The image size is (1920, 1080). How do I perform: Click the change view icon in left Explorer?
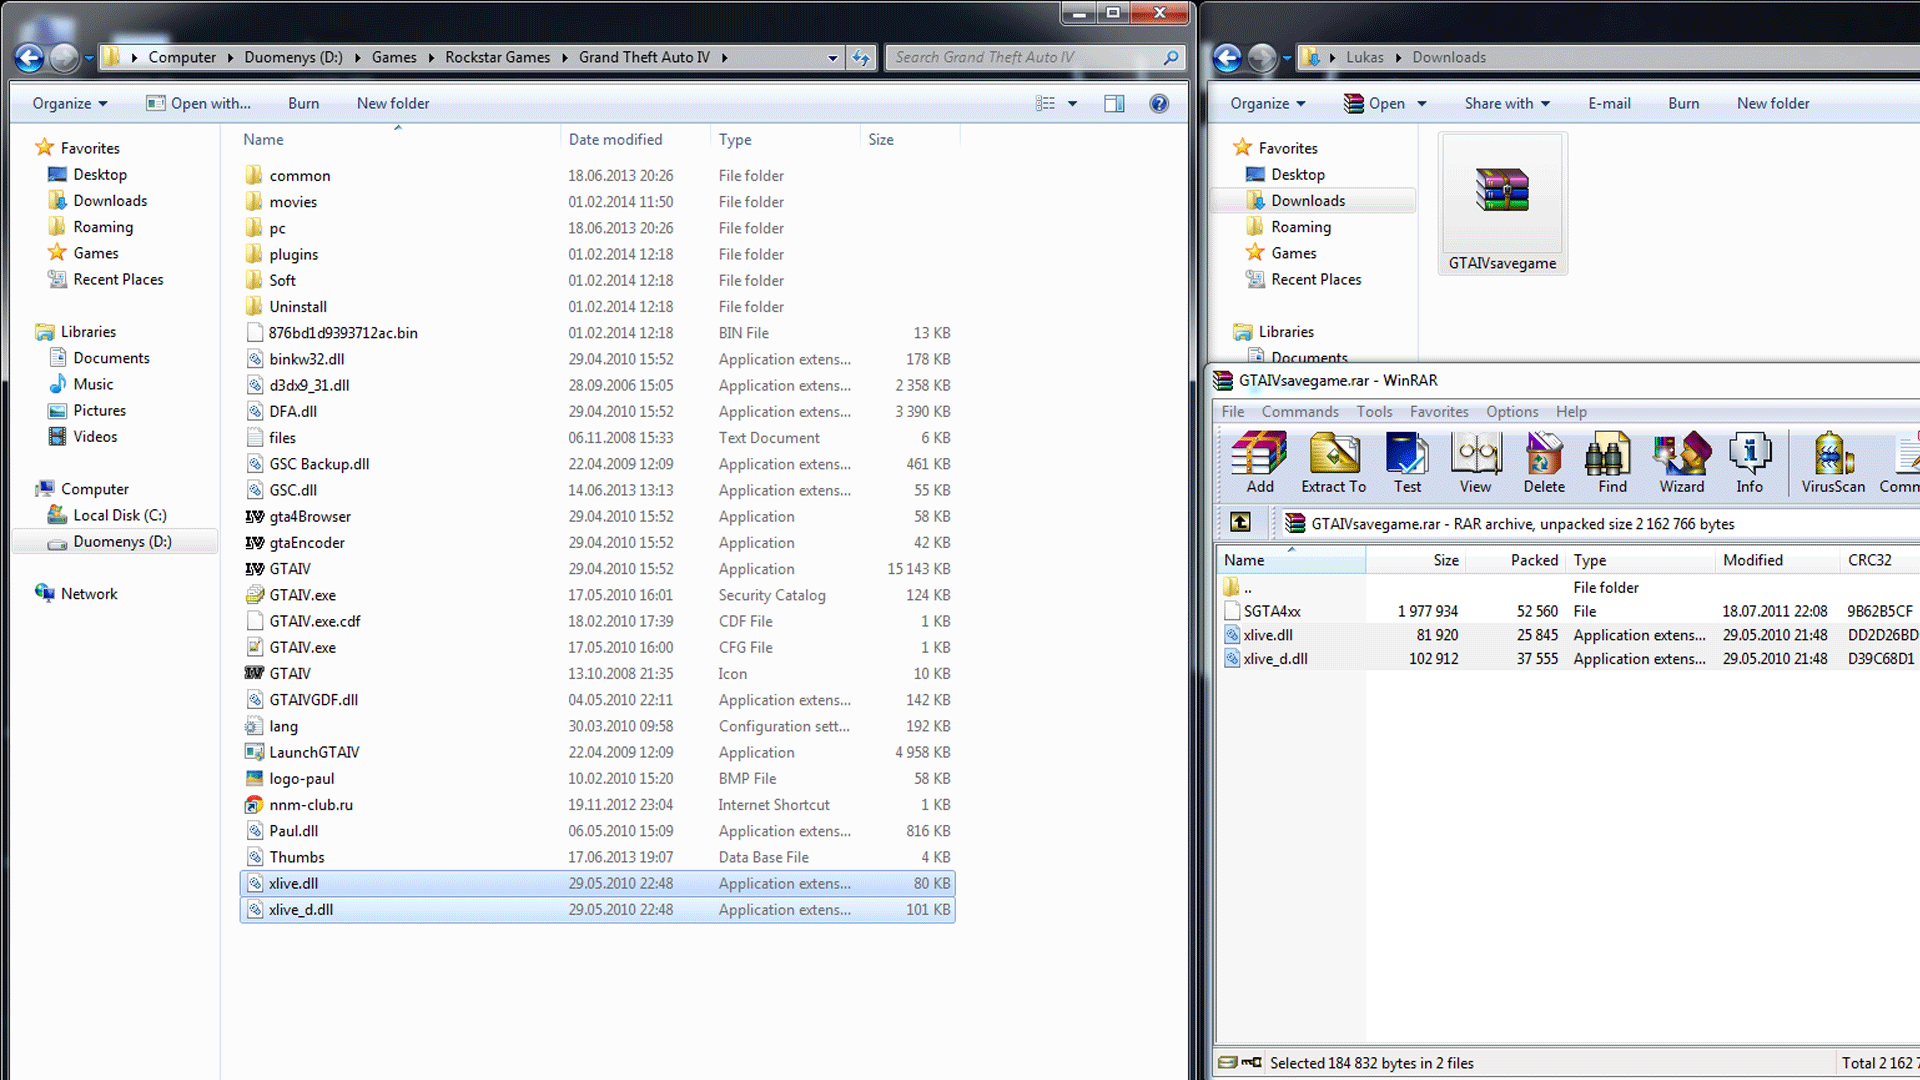pyautogui.click(x=1045, y=103)
